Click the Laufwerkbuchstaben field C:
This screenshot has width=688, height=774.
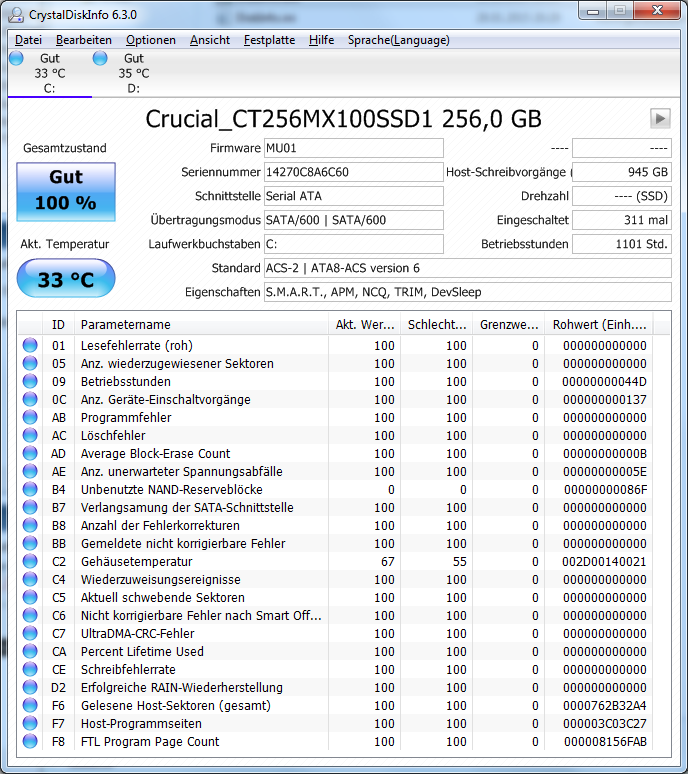pos(353,244)
